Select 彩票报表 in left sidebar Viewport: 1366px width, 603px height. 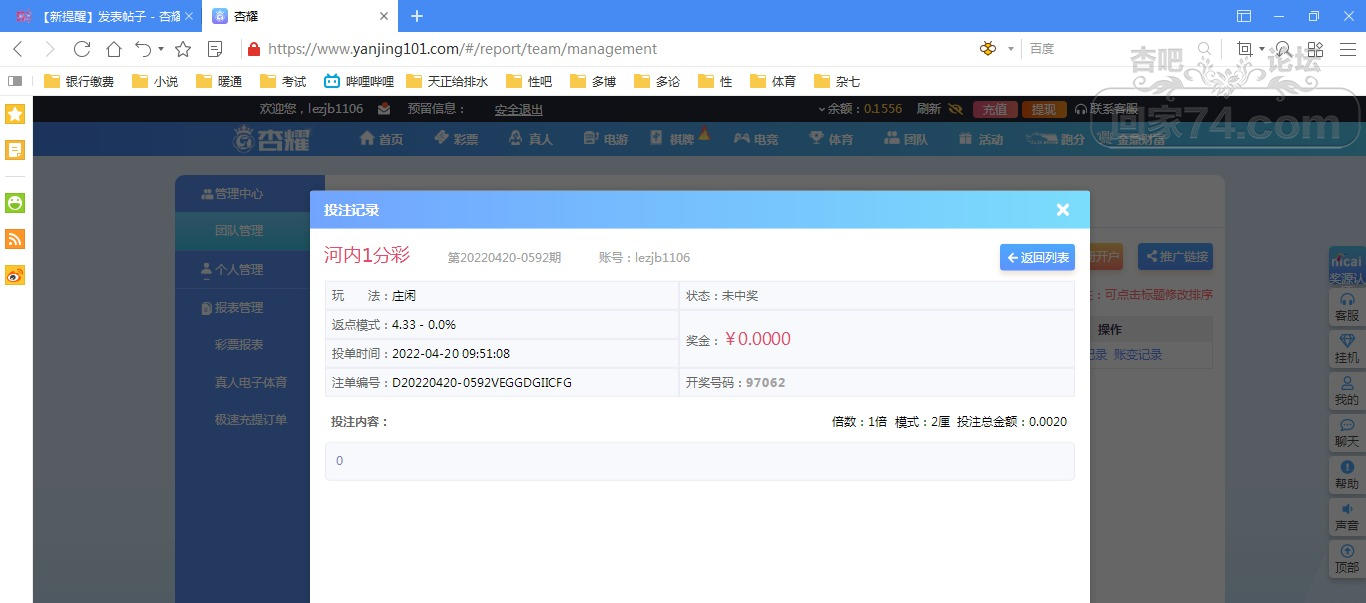(x=239, y=344)
